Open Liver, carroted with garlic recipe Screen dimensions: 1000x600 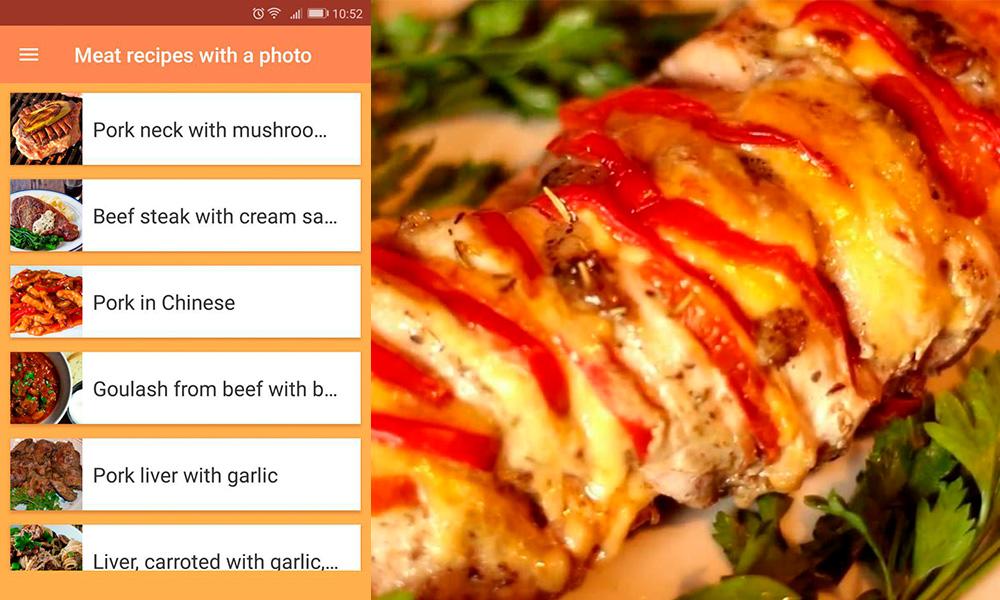[186, 548]
